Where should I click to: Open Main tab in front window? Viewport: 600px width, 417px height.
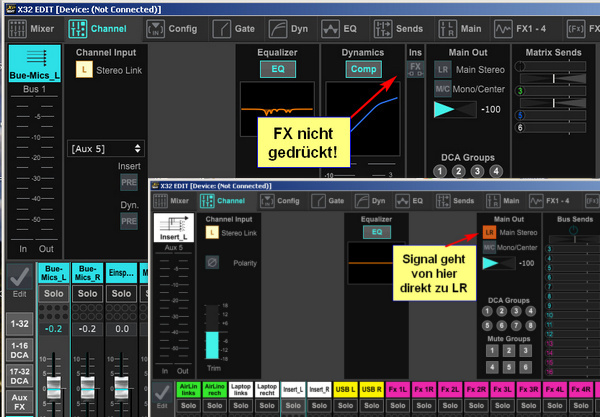tap(503, 201)
